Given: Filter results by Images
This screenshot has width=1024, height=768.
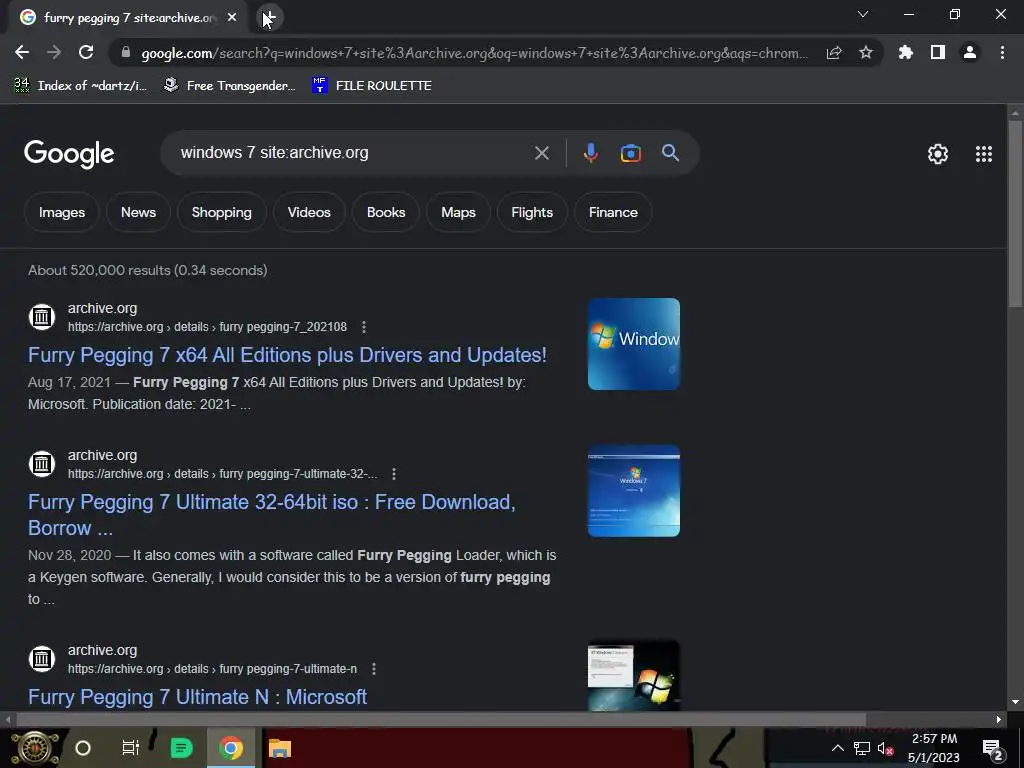Looking at the screenshot, I should 62,212.
